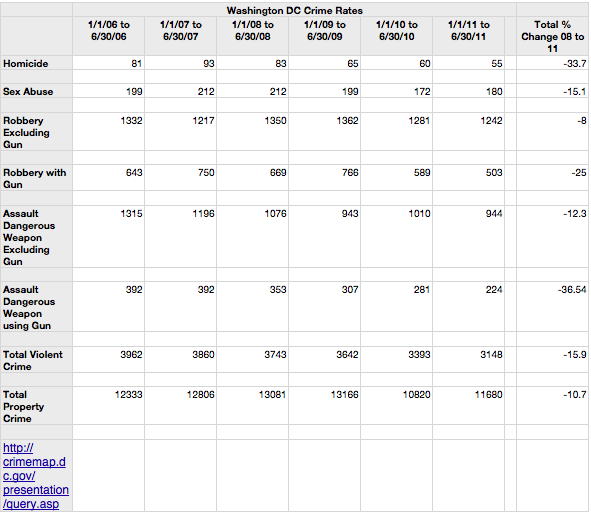Click the Total Property Crime value 12333
The image size is (591, 514).
129,395
